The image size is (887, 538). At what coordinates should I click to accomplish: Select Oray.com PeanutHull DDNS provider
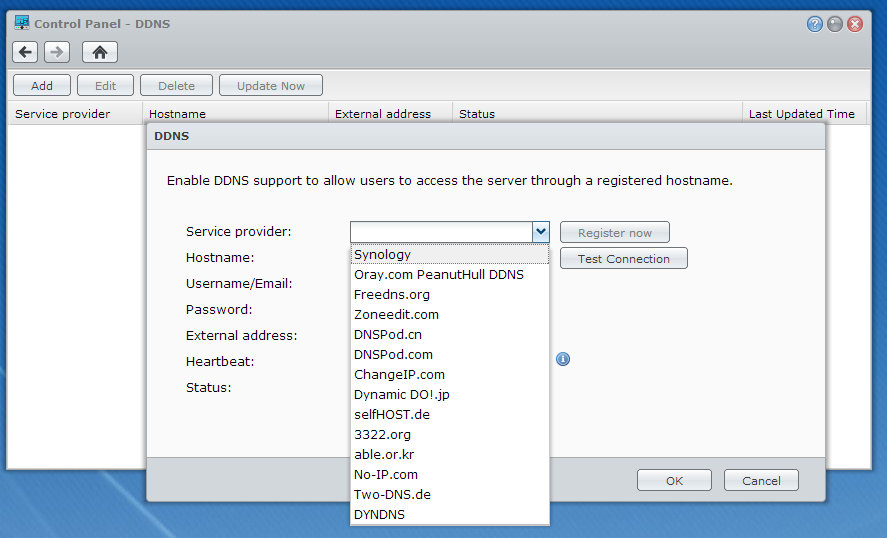pos(450,274)
